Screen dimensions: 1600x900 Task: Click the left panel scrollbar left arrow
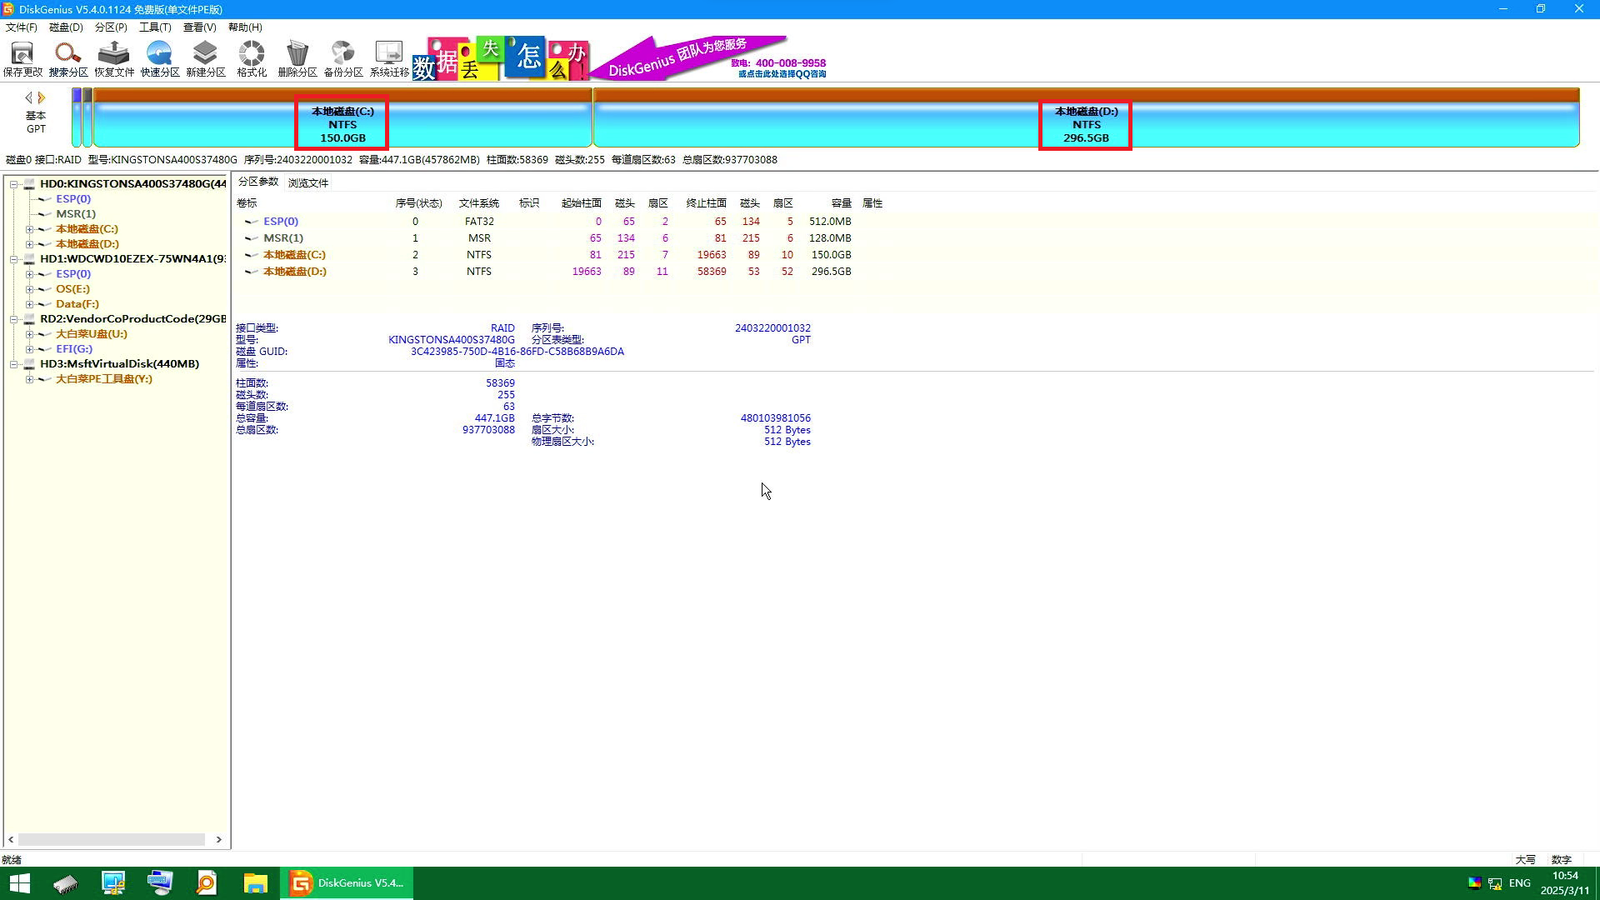[11, 839]
